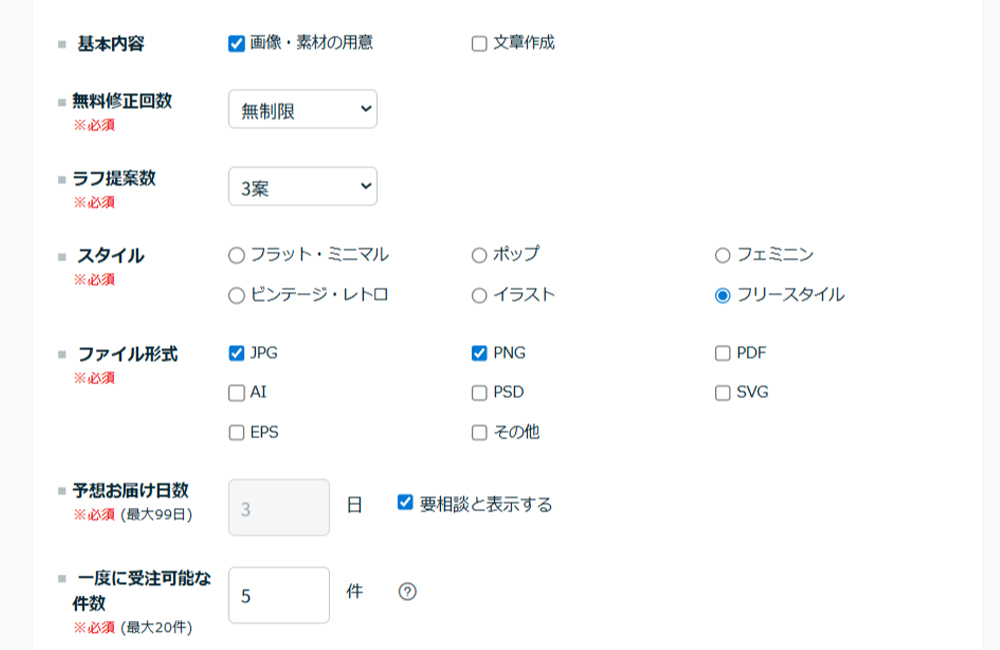Image resolution: width=1000 pixels, height=650 pixels.
Task: Choose the ポップ style option
Action: [x=479, y=256]
